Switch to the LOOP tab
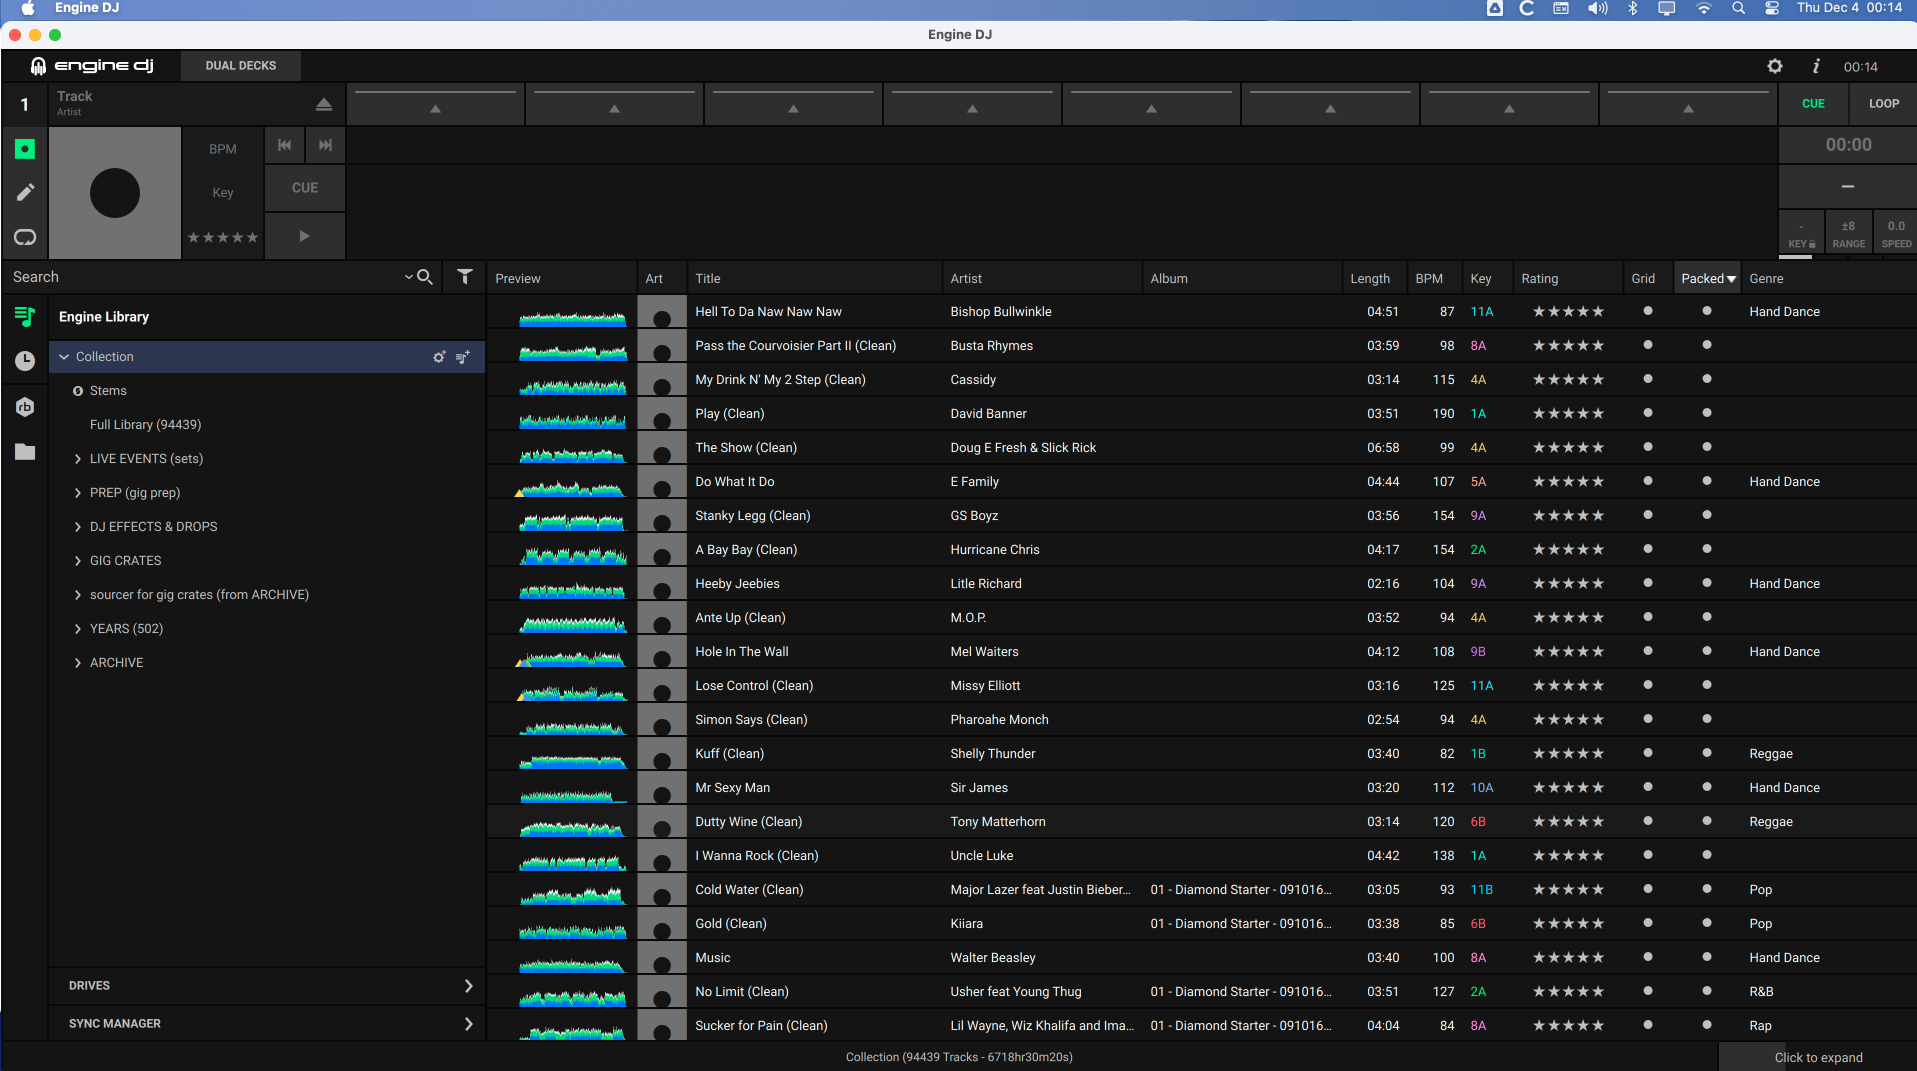Image resolution: width=1917 pixels, height=1071 pixels. (1883, 103)
